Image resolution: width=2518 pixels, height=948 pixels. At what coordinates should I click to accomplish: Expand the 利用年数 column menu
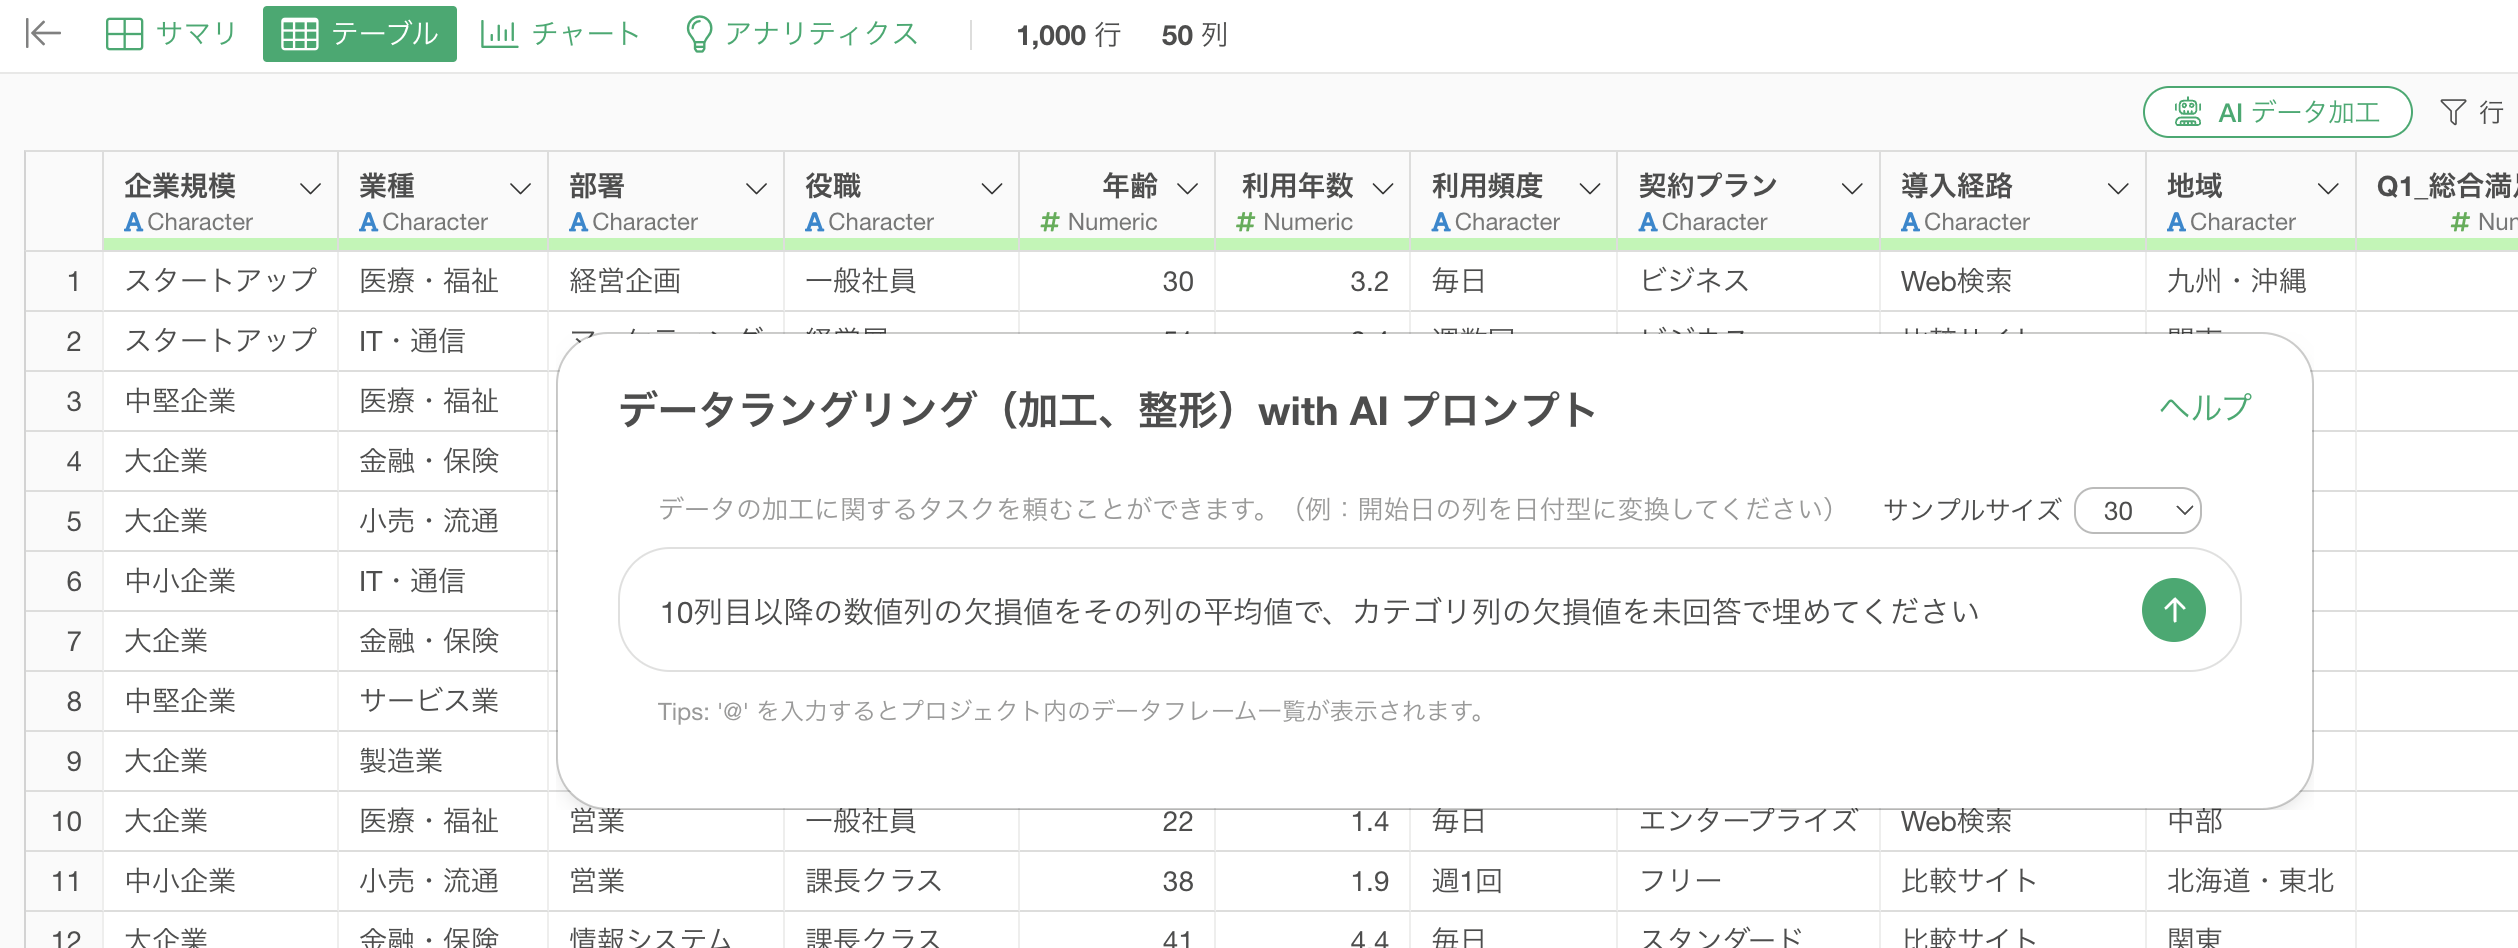click(1383, 188)
